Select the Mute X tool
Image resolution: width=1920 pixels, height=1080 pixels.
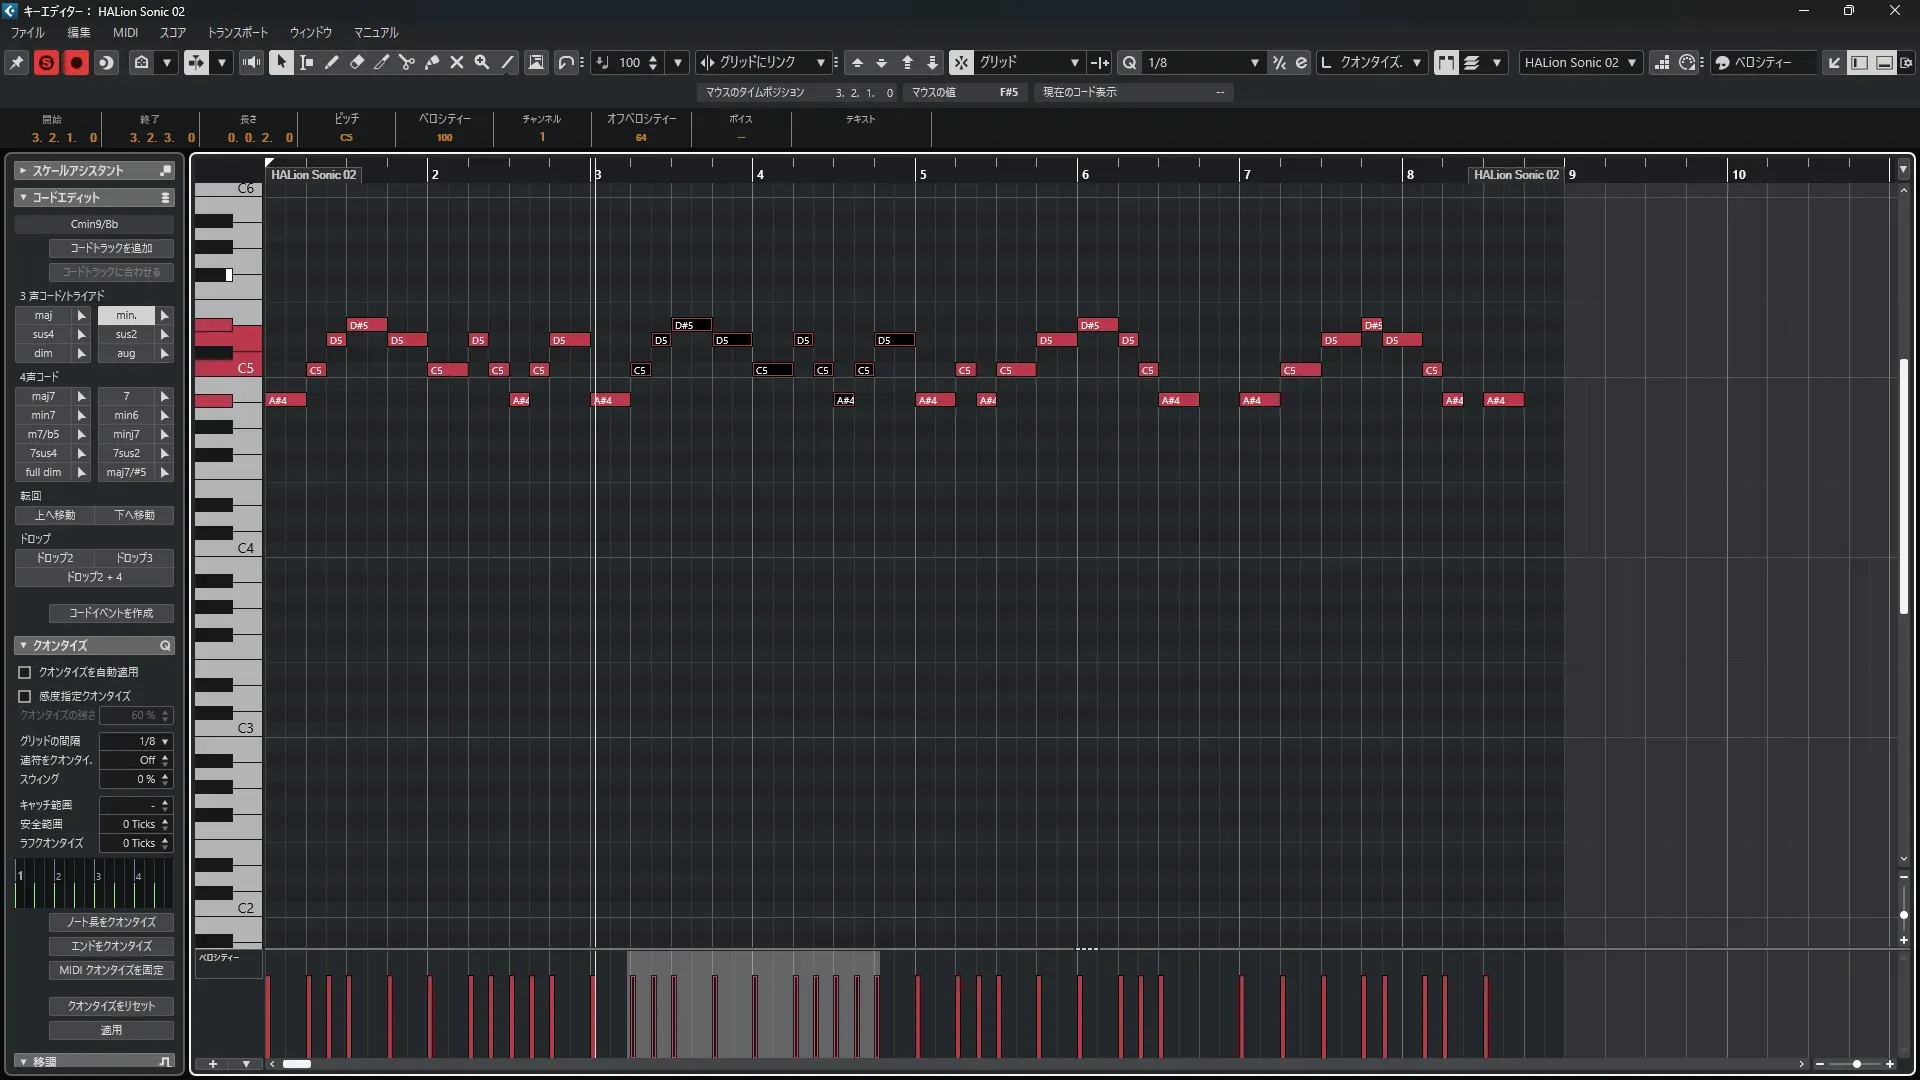pos(457,62)
